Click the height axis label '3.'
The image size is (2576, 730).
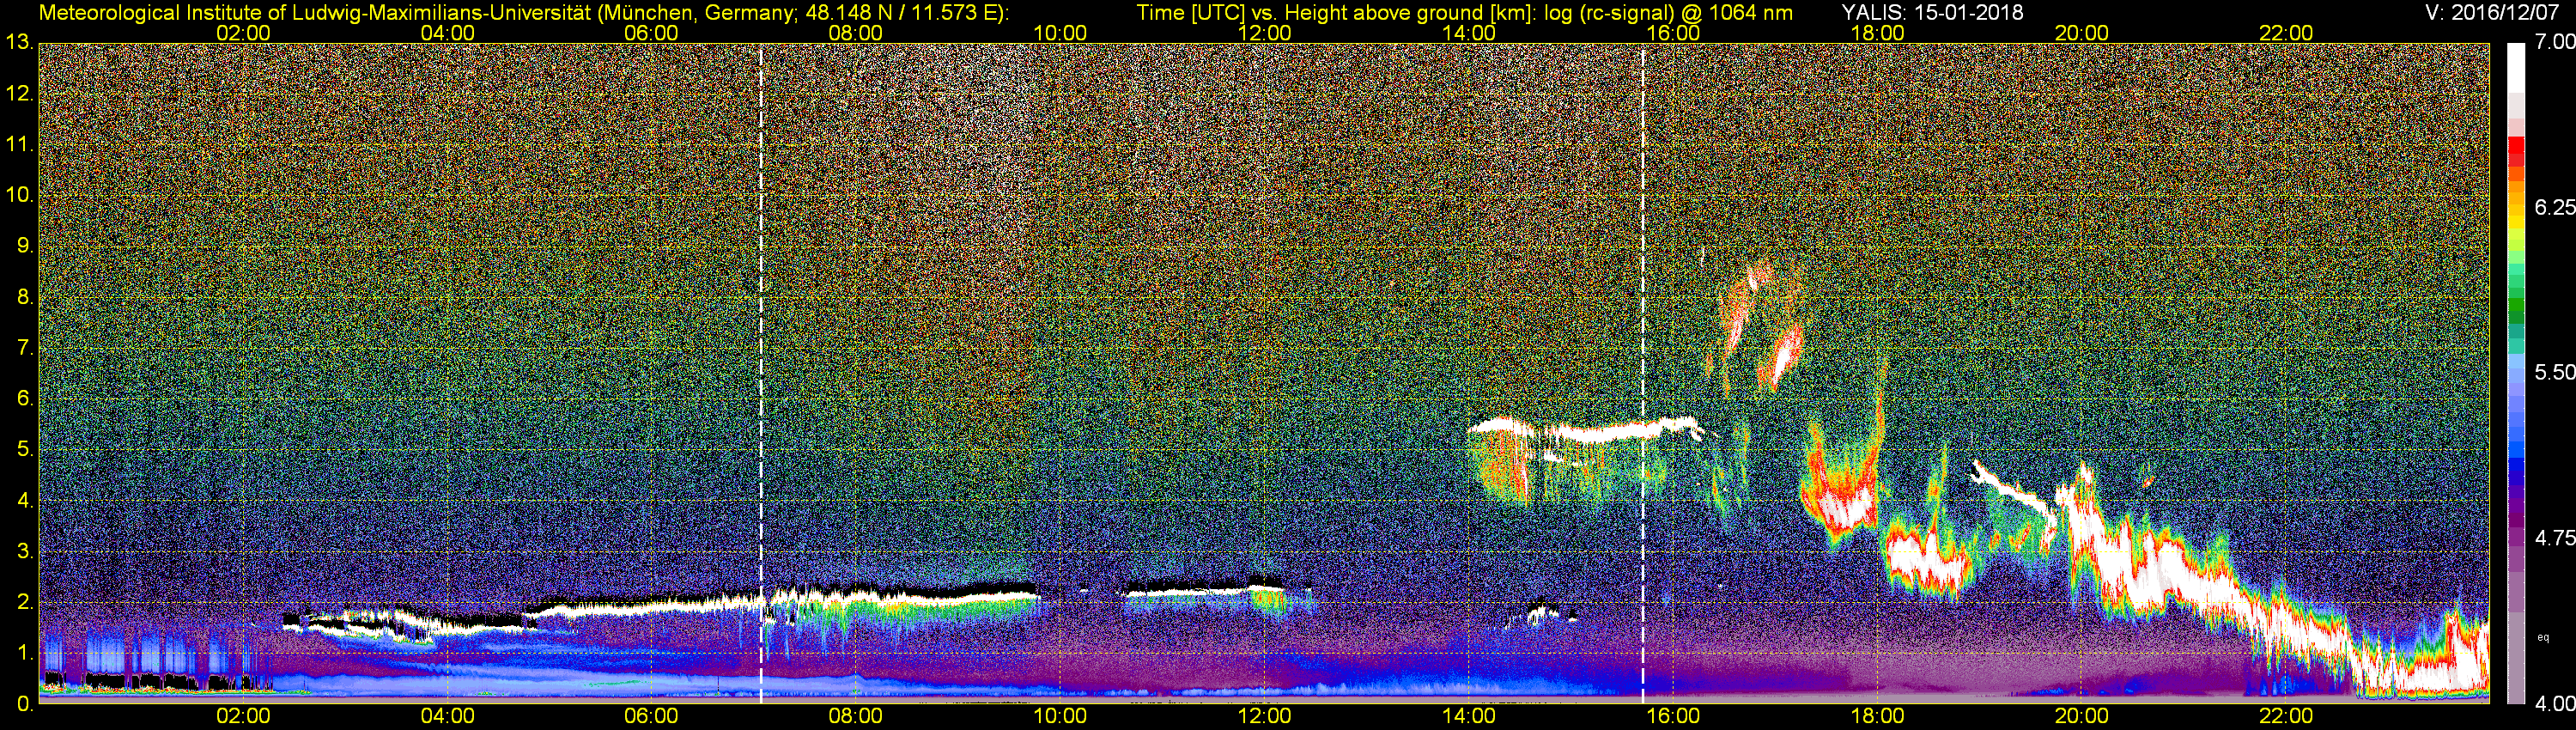tap(25, 552)
